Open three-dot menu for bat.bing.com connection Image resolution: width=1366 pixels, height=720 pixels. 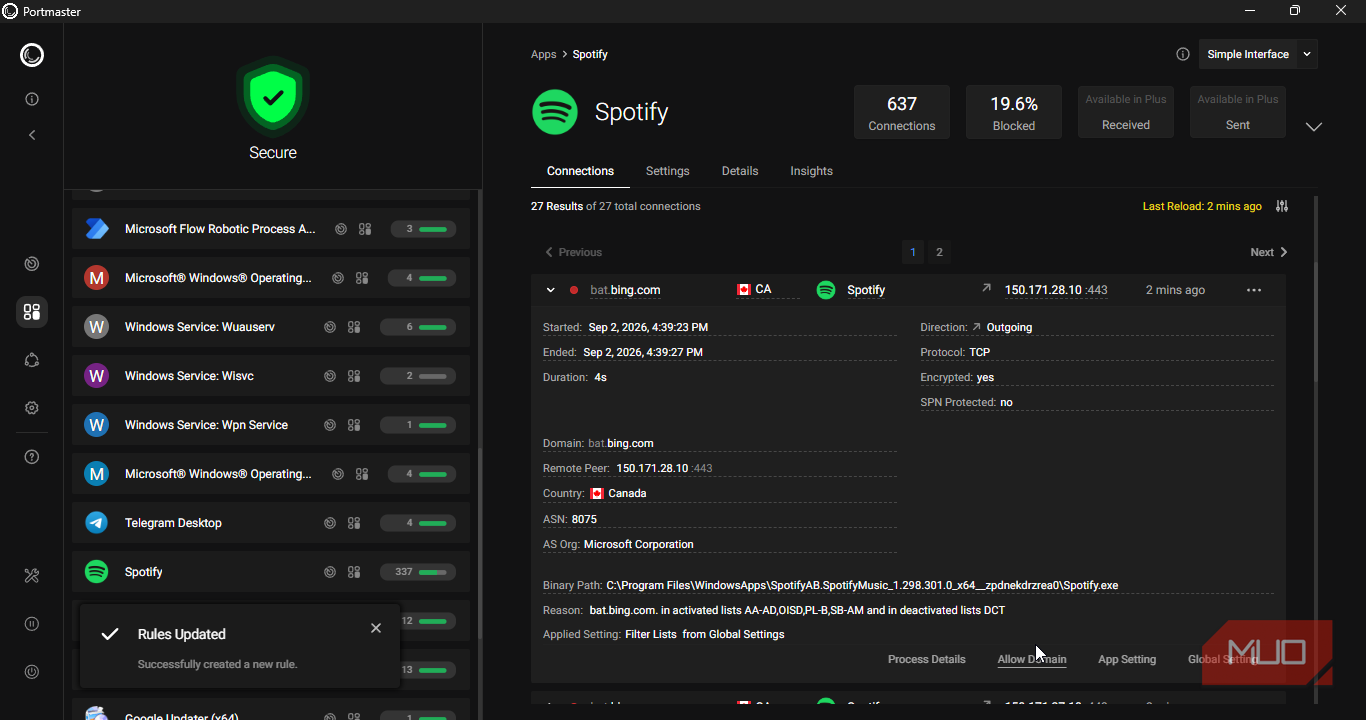point(1254,290)
